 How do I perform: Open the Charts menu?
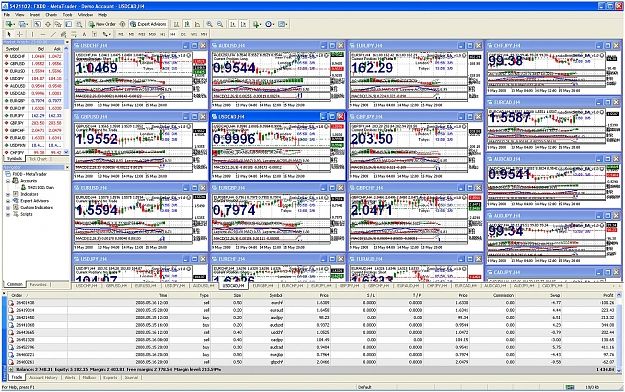[51, 15]
